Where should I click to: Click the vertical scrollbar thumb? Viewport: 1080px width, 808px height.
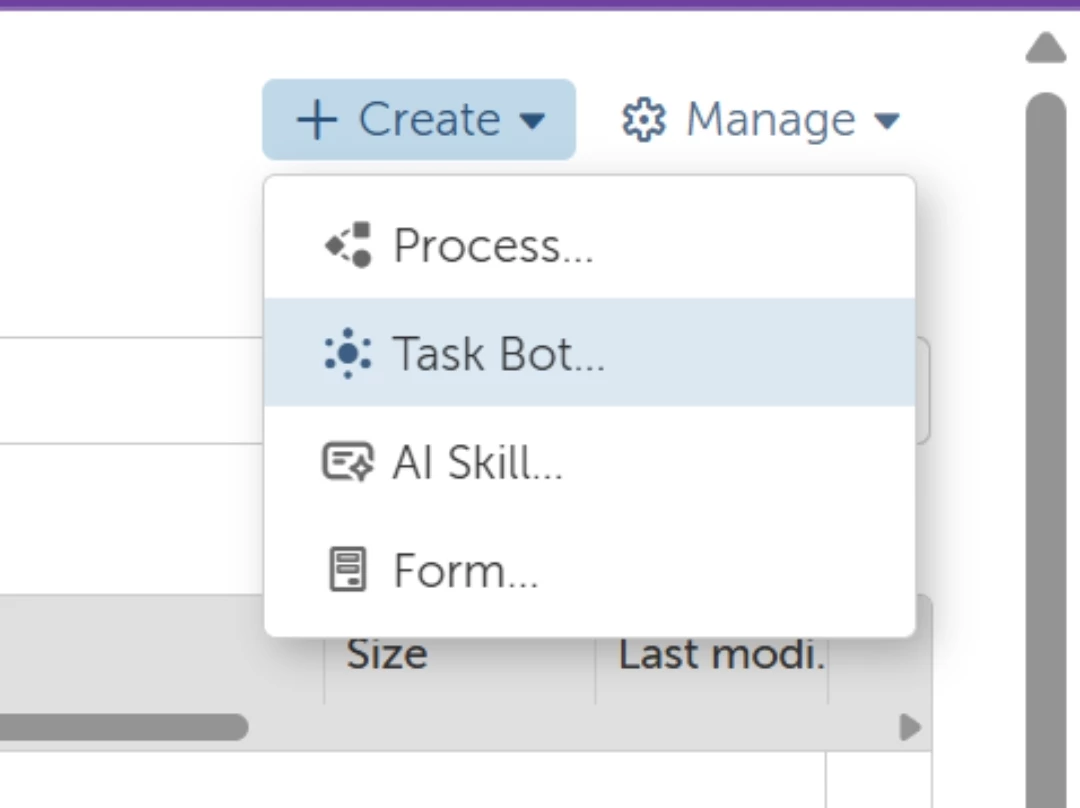click(1046, 450)
